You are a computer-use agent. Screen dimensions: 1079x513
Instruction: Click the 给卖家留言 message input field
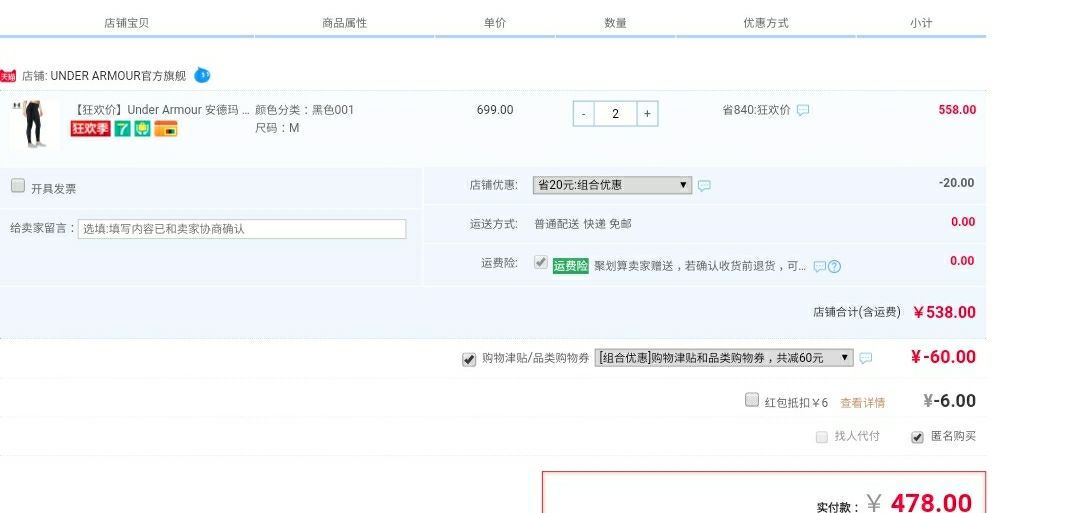pyautogui.click(x=242, y=229)
